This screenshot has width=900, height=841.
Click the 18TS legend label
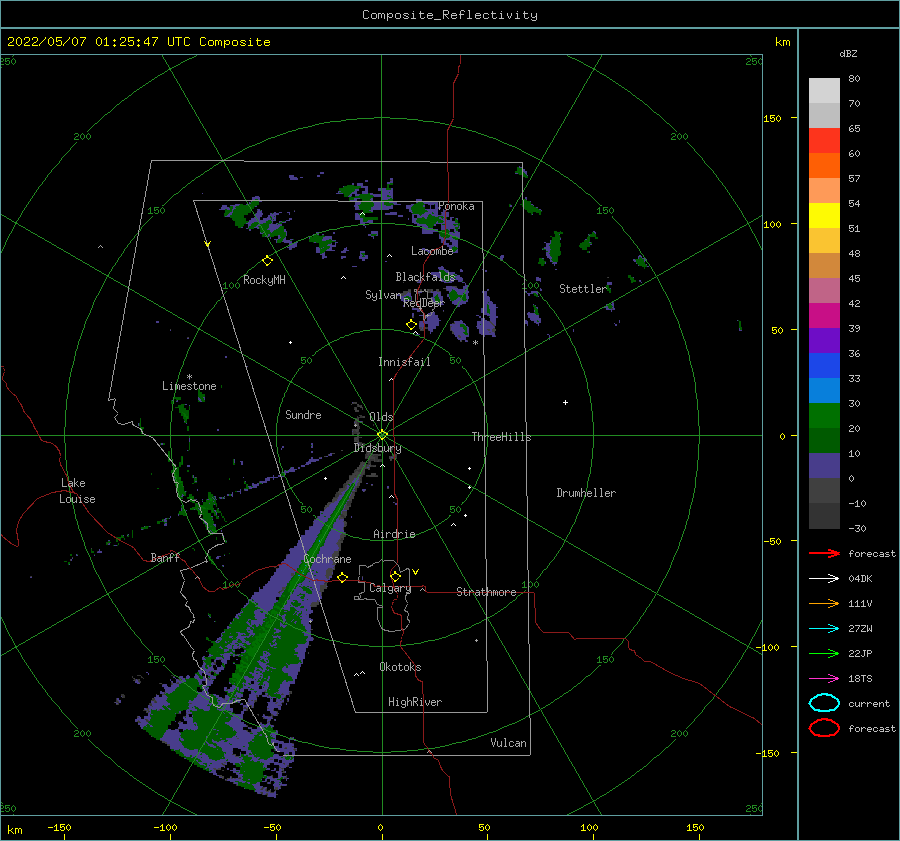pos(860,679)
